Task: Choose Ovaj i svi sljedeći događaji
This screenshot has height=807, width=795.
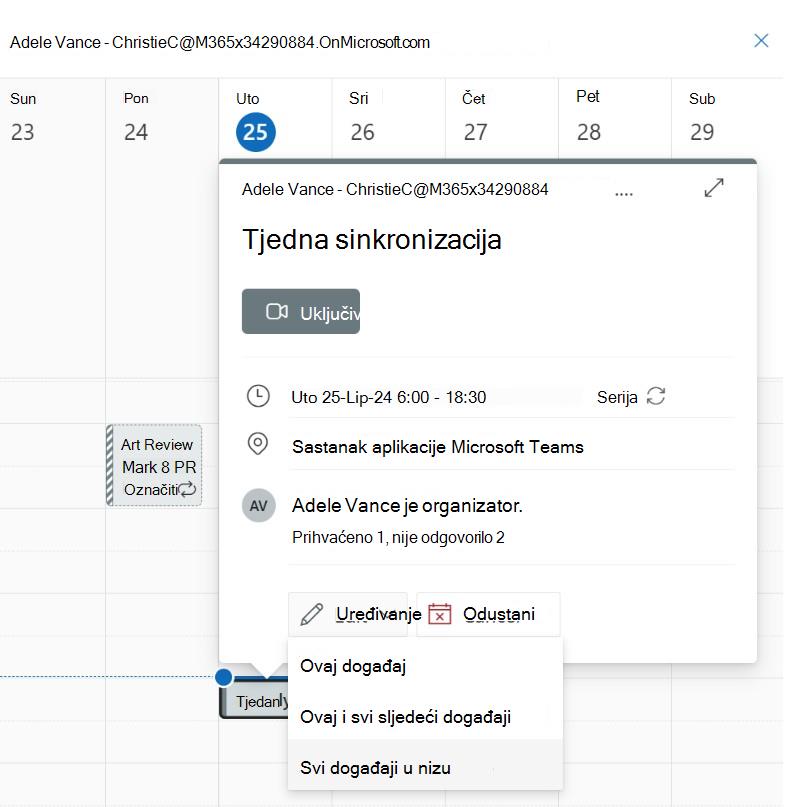Action: click(425, 717)
